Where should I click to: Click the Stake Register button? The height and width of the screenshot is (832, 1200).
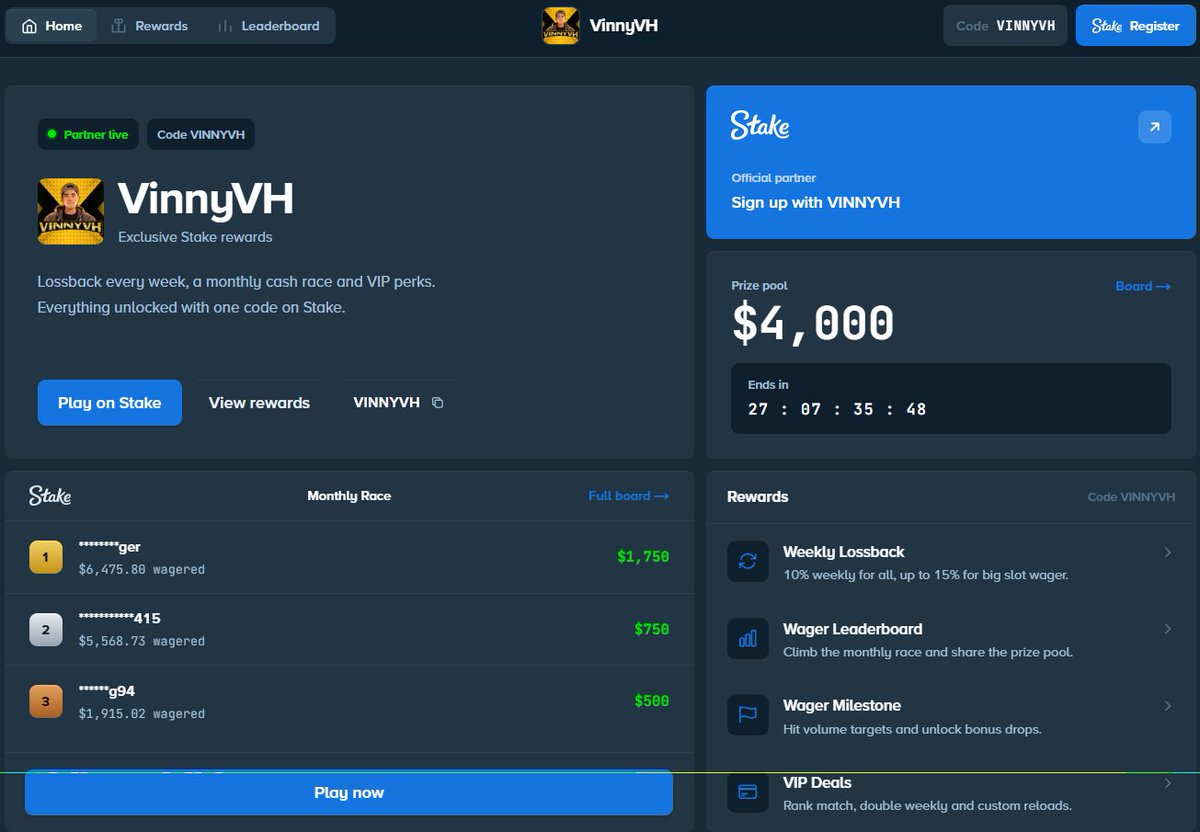1135,26
